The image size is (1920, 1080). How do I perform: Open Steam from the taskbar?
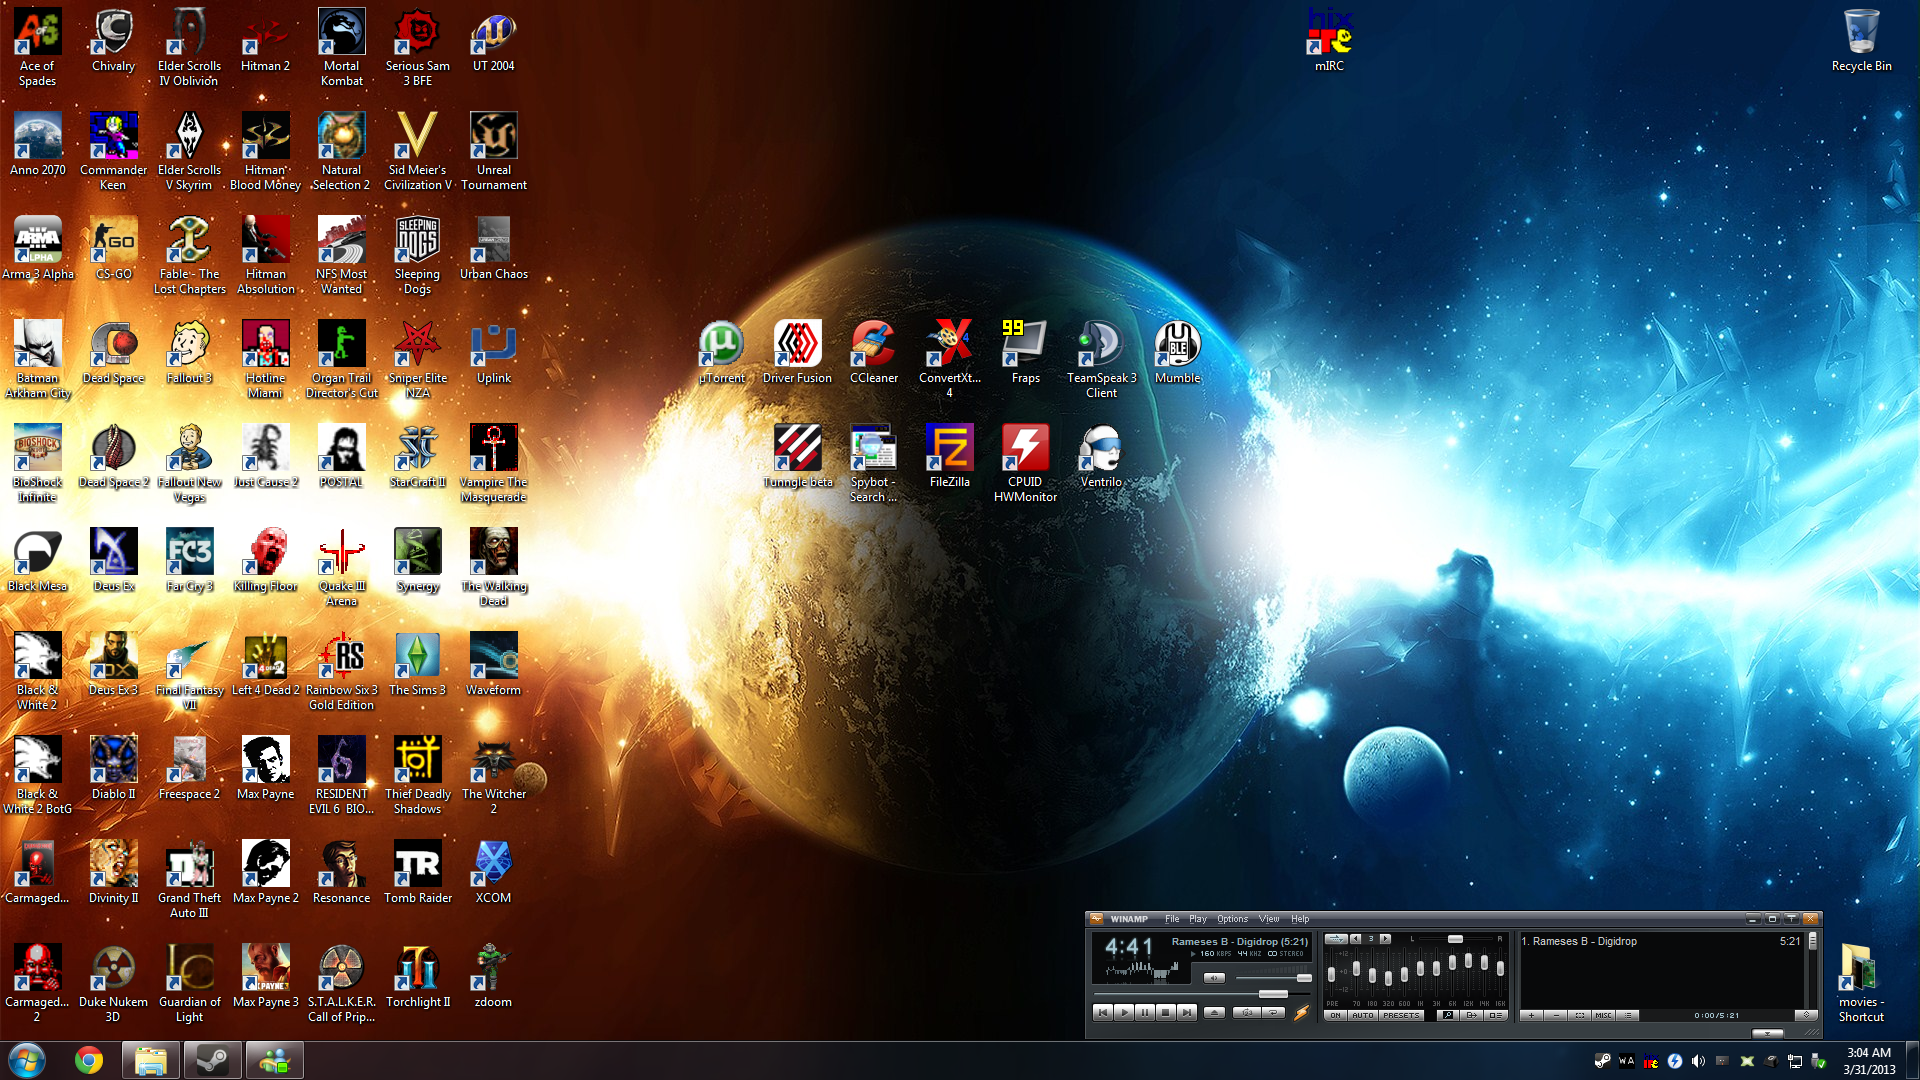212,1060
